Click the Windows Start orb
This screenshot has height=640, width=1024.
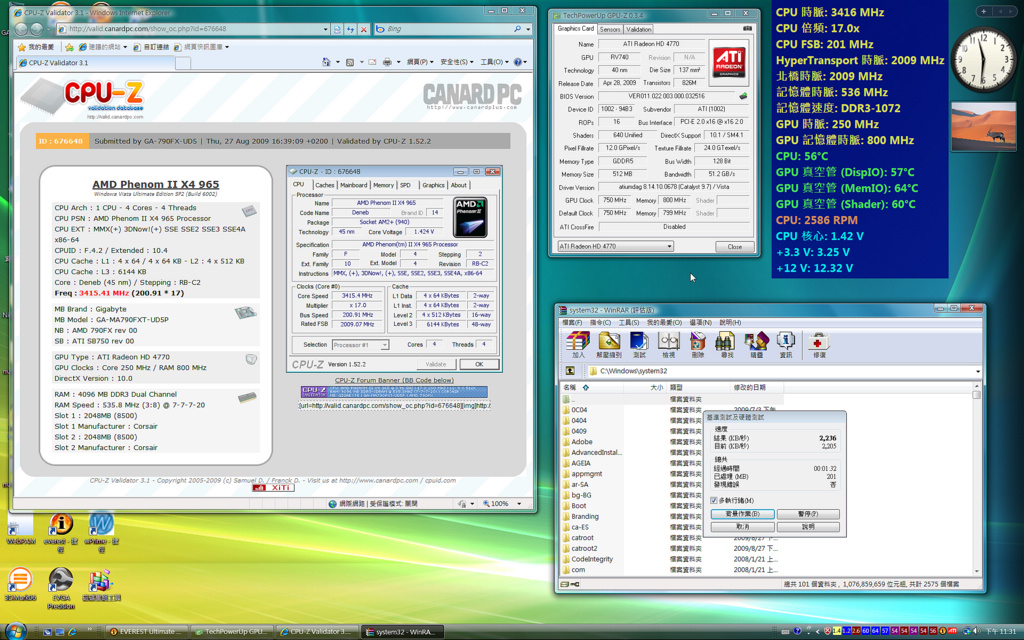click(14, 631)
